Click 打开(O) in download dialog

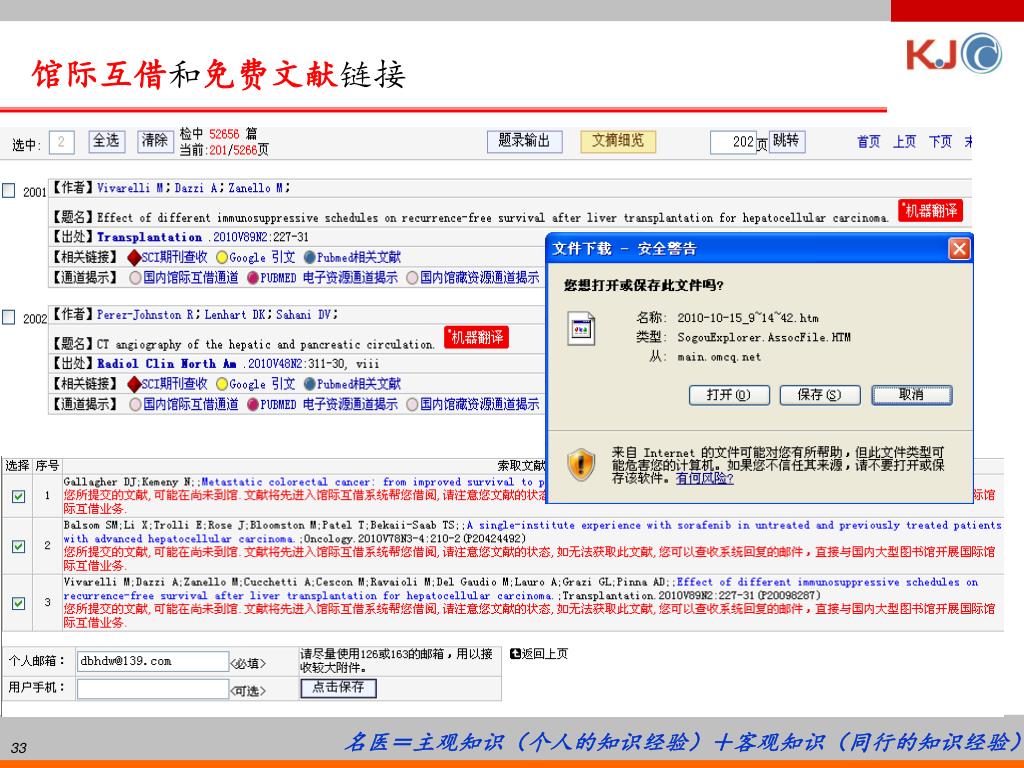click(729, 395)
